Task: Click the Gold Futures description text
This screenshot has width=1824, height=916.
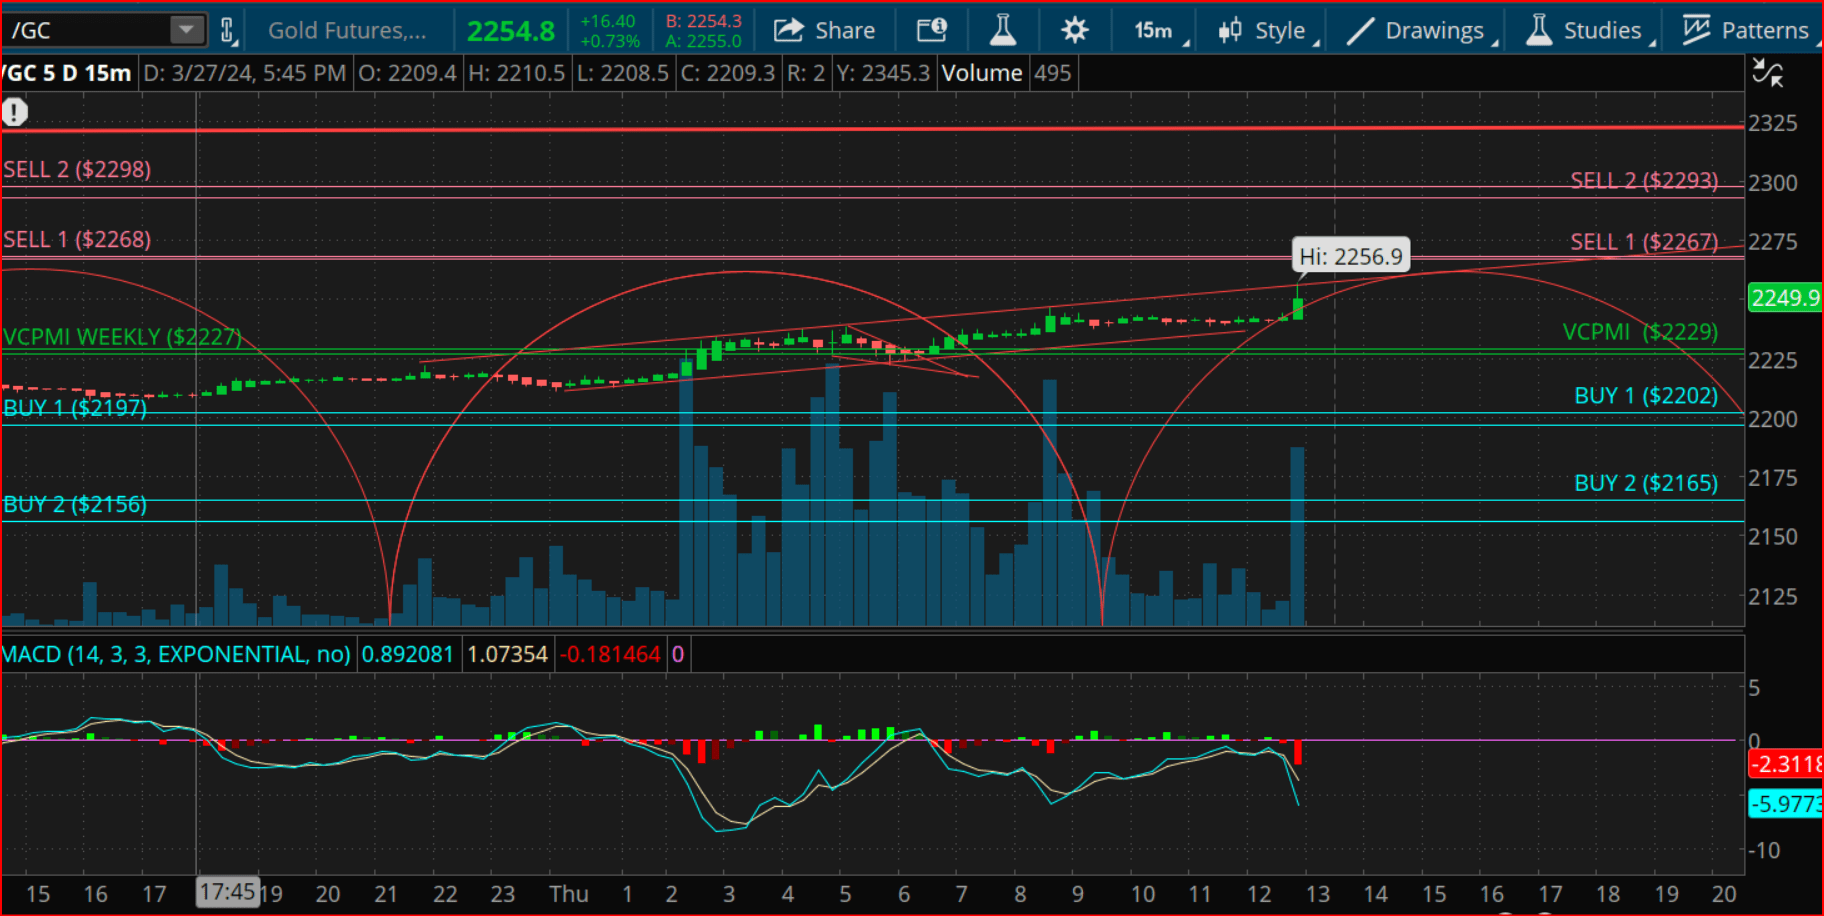Action: 347,31
